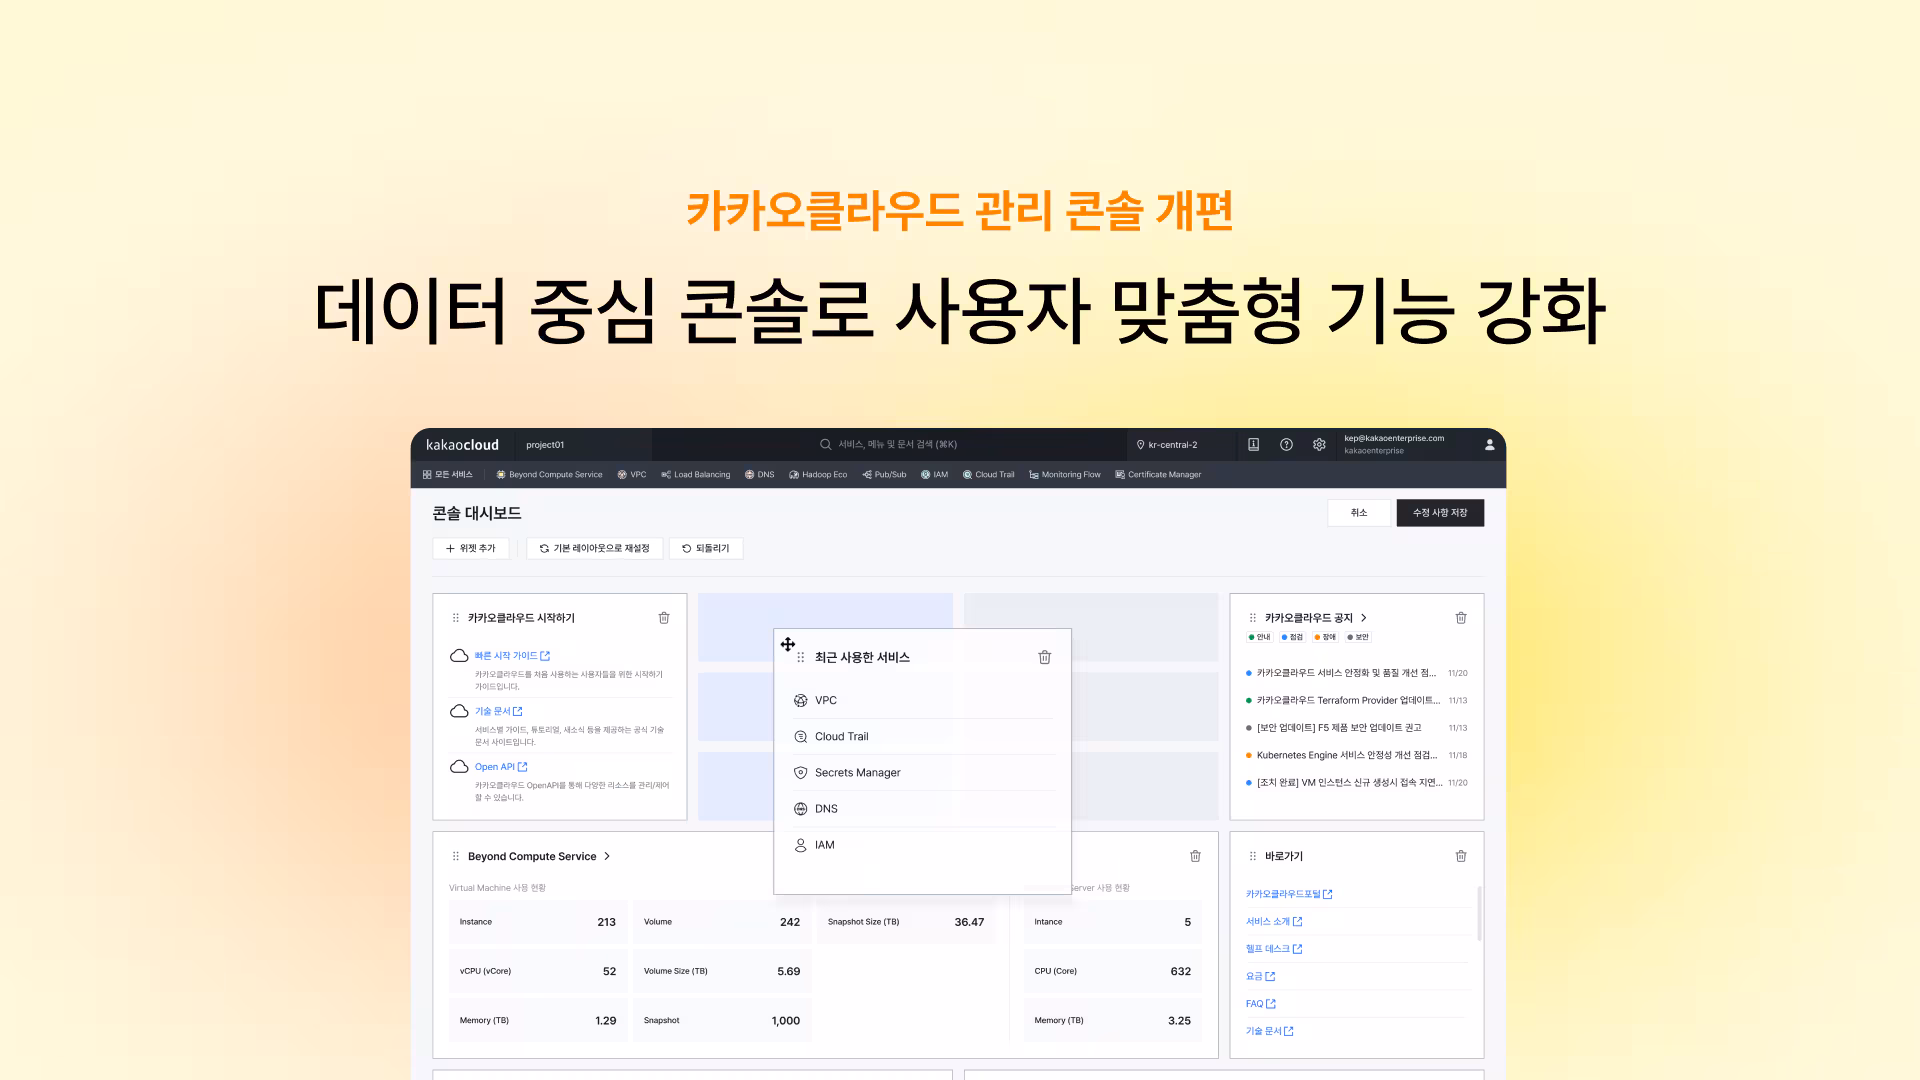
Task: Click the cloud icon beside 빠른 시작 가이드
Action: point(459,656)
